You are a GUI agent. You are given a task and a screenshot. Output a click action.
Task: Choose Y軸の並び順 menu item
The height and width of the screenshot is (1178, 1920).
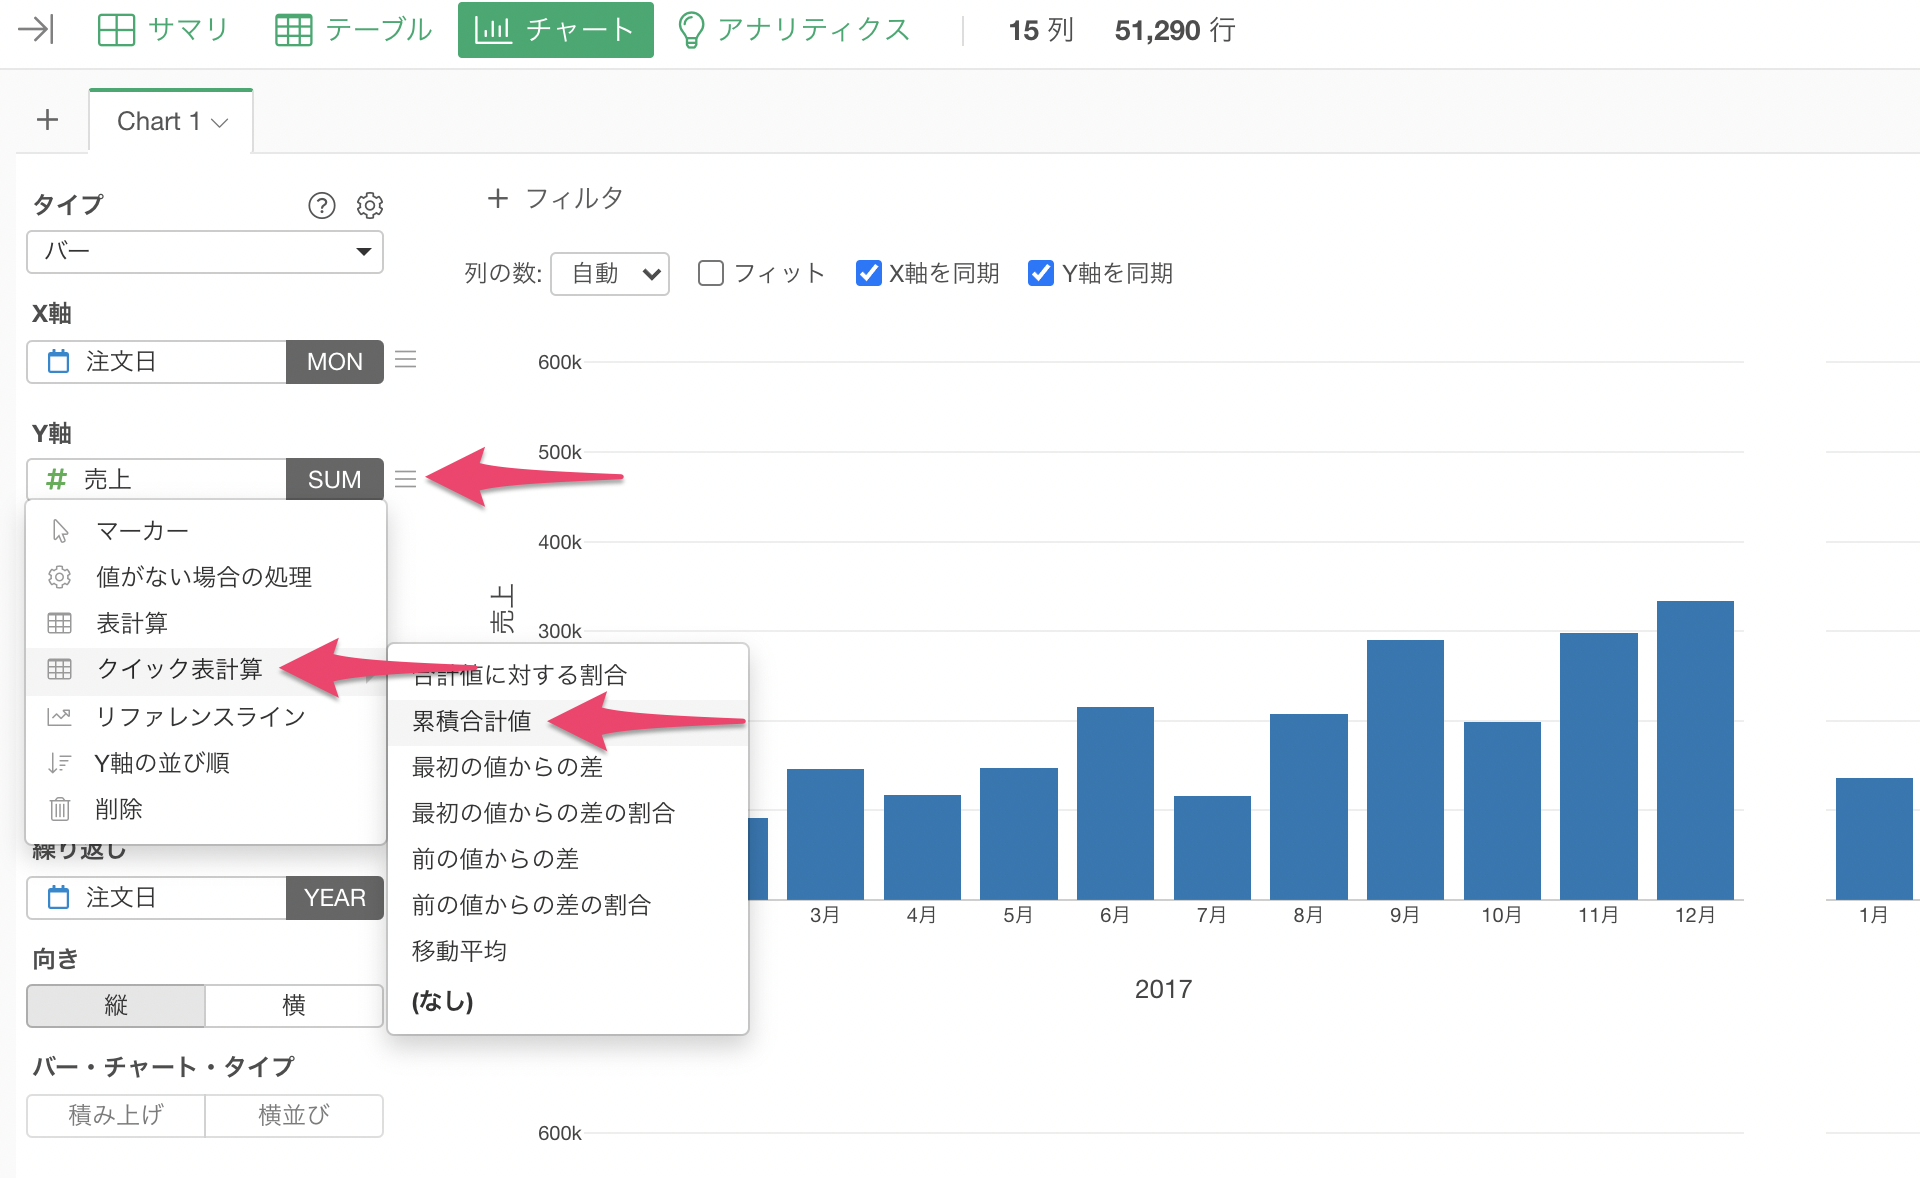pos(205,763)
